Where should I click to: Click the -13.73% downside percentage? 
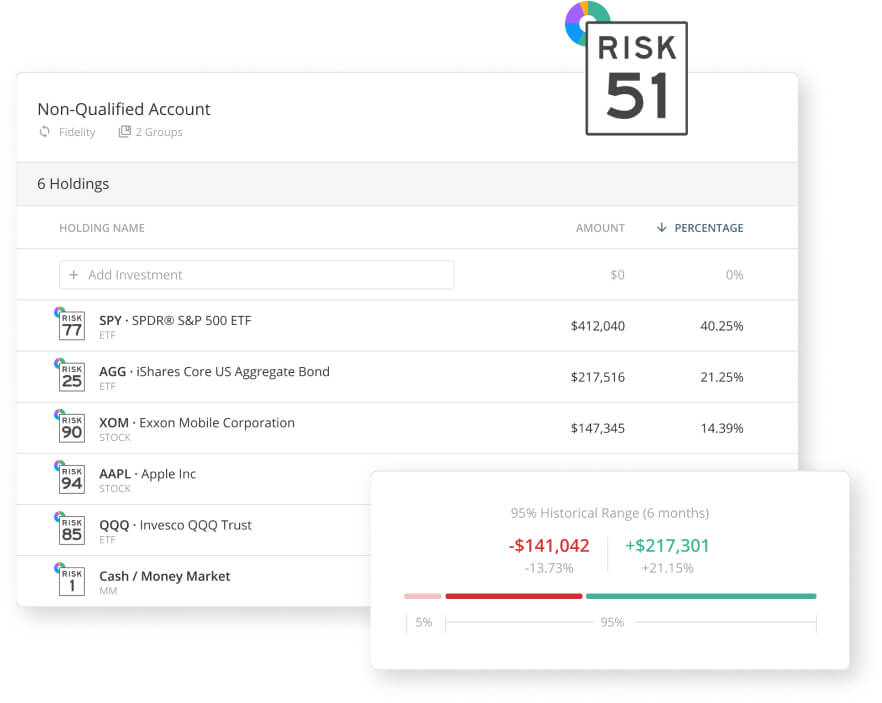point(549,568)
